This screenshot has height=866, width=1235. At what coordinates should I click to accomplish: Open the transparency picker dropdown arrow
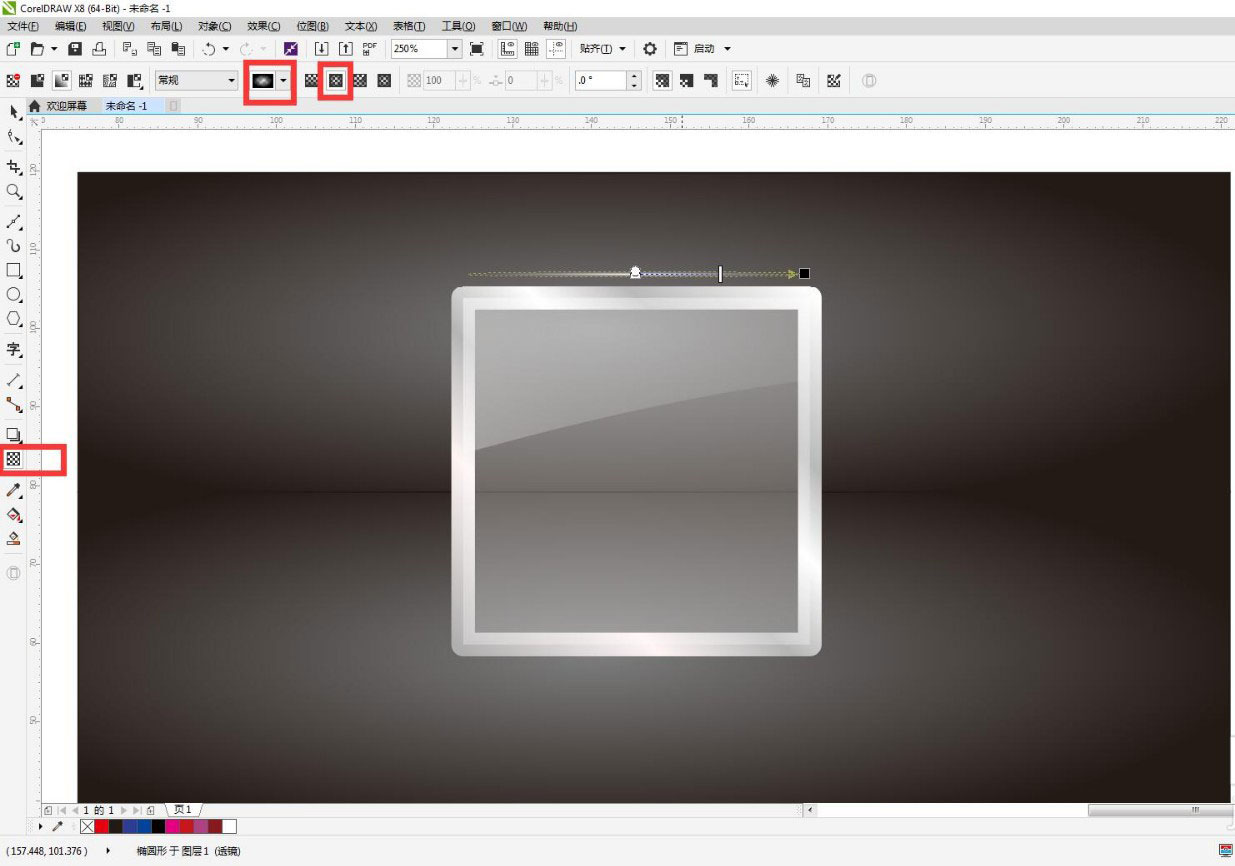click(x=285, y=80)
